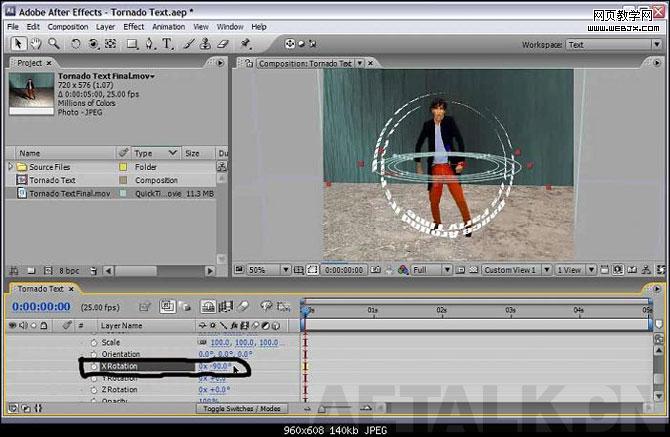Click the Source Files yellow label swatch

[x=123, y=167]
